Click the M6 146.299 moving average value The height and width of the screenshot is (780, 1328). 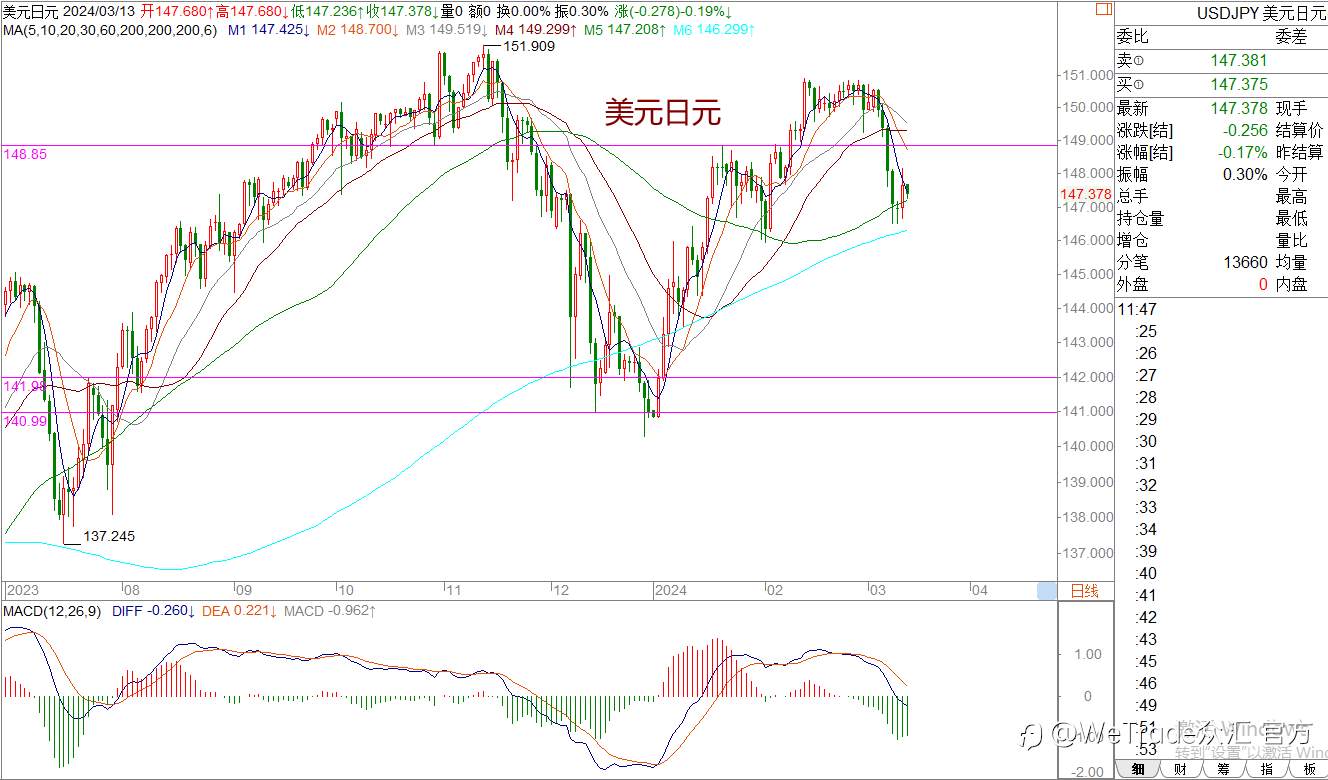click(x=714, y=30)
